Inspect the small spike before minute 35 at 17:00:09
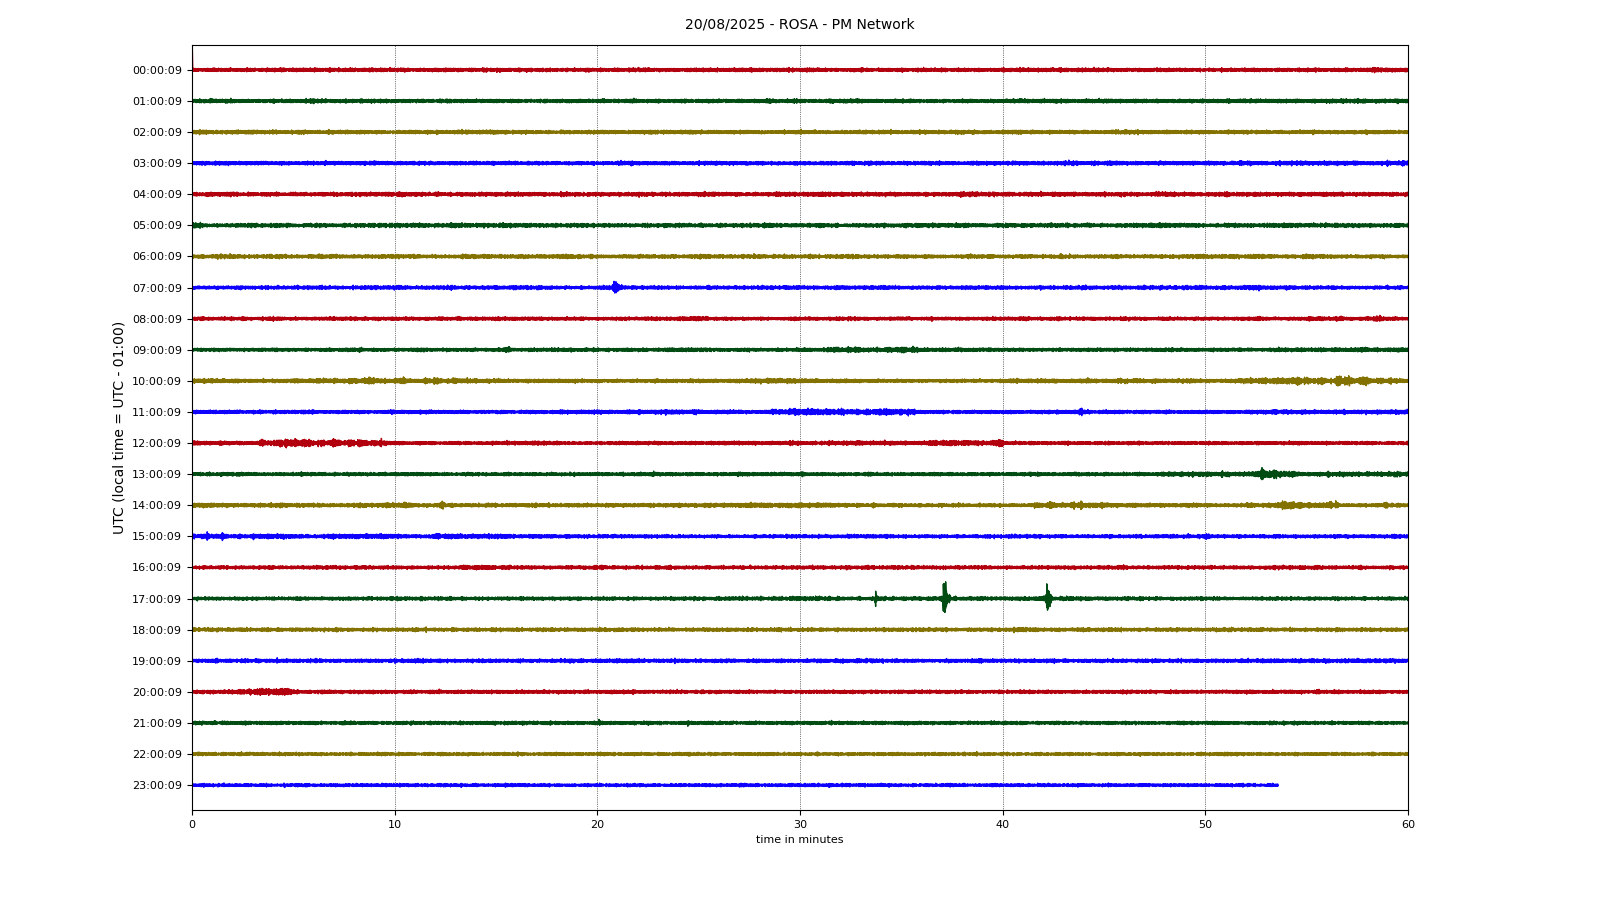The image size is (1600, 900). coord(876,599)
